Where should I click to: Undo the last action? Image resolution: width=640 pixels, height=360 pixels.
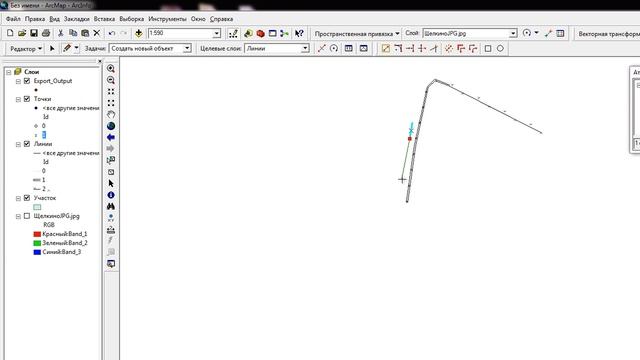(x=111, y=33)
